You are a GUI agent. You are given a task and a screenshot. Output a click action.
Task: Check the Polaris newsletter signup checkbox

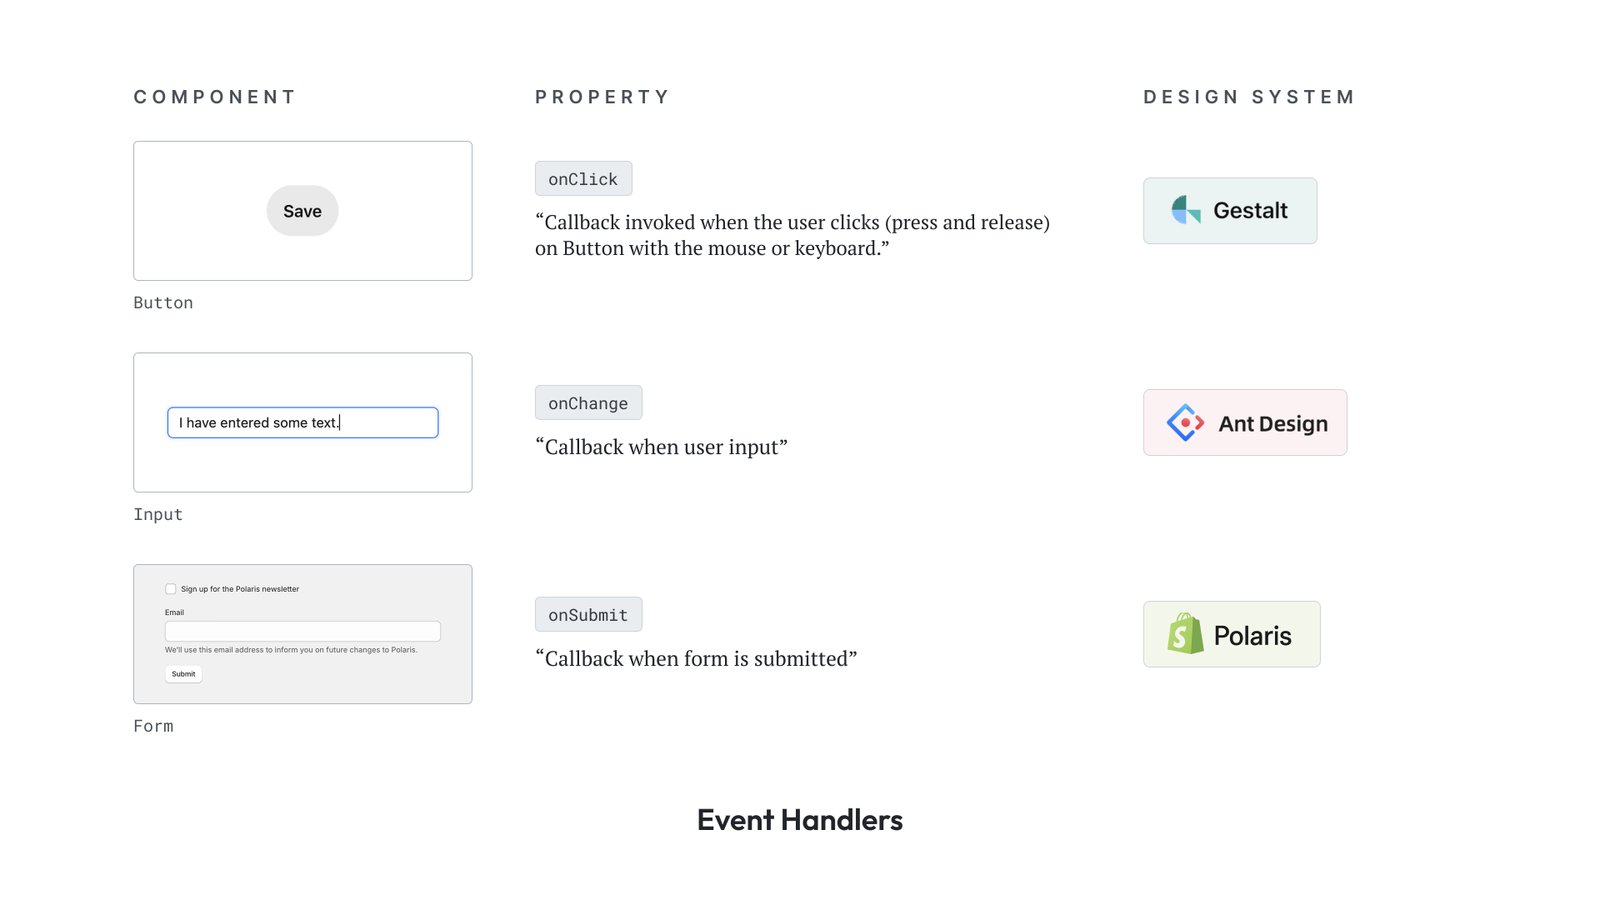(x=171, y=589)
